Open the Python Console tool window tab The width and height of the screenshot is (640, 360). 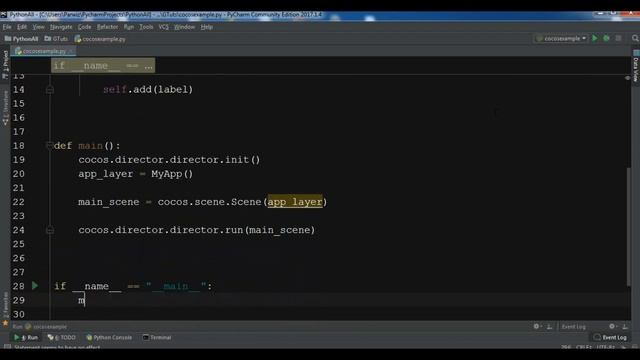[109, 338]
